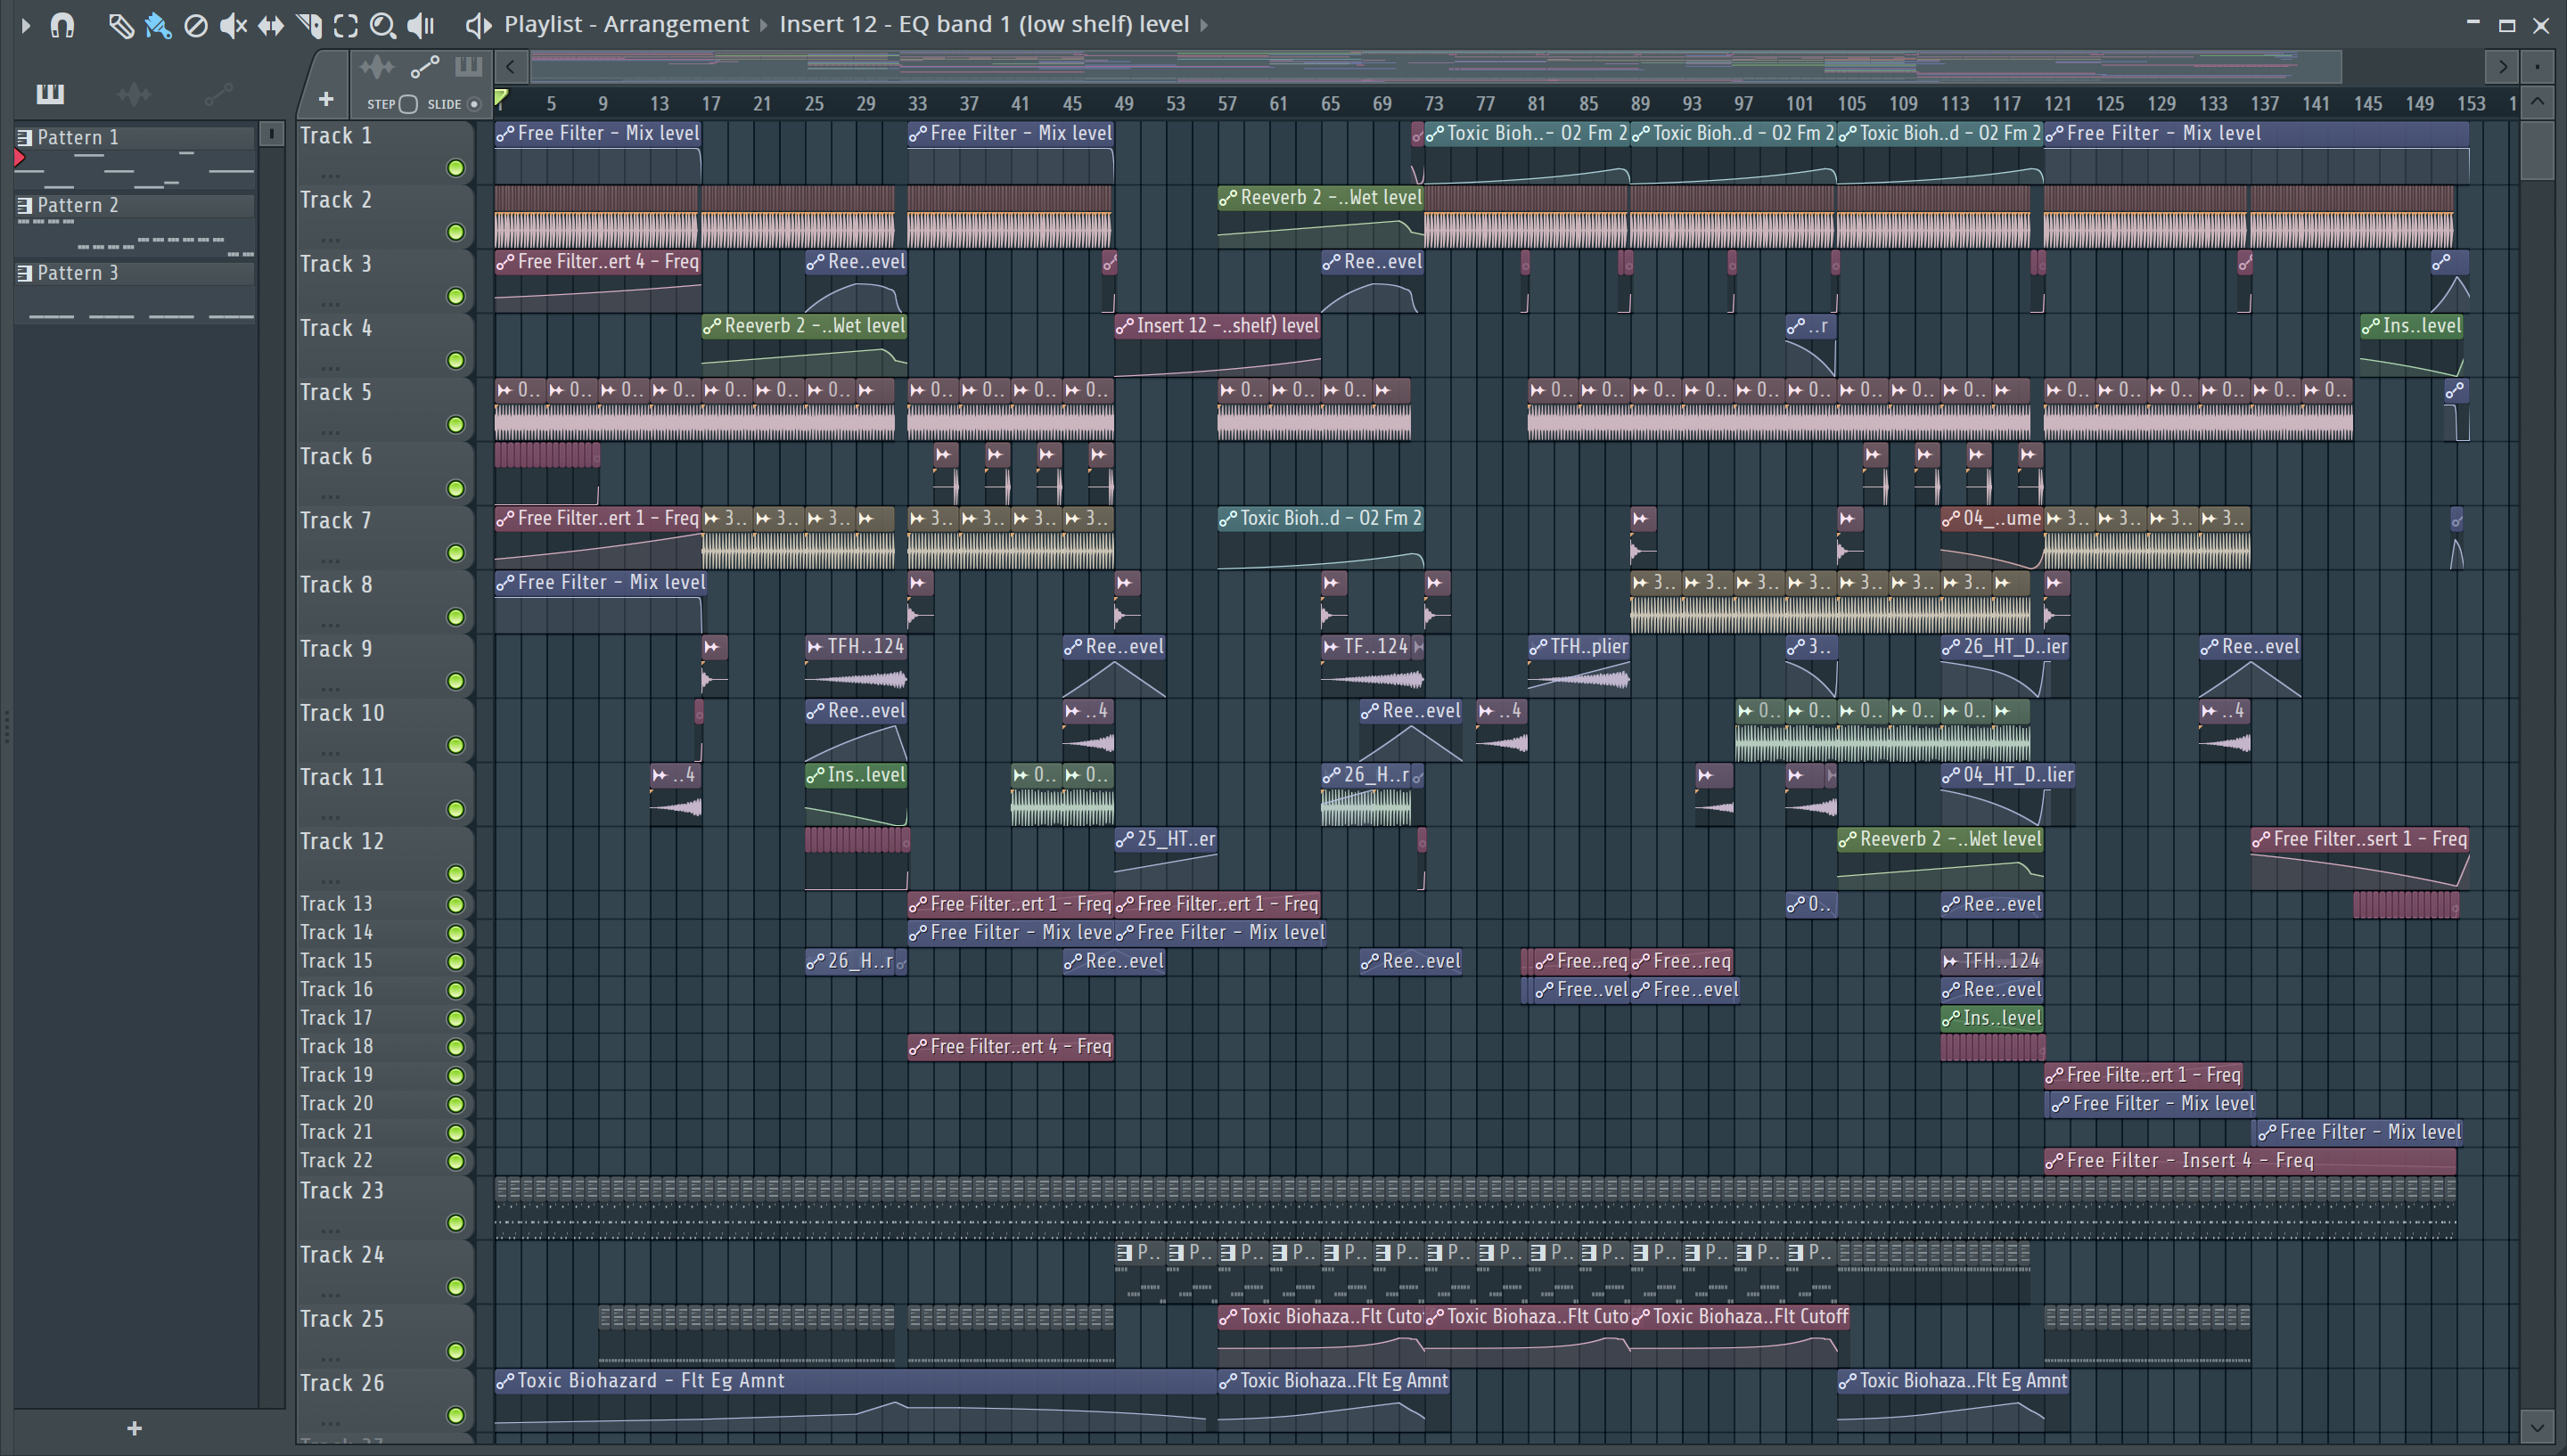The height and width of the screenshot is (1456, 2567).
Task: Expand the arrow after low shelf level
Action: click(x=1204, y=24)
